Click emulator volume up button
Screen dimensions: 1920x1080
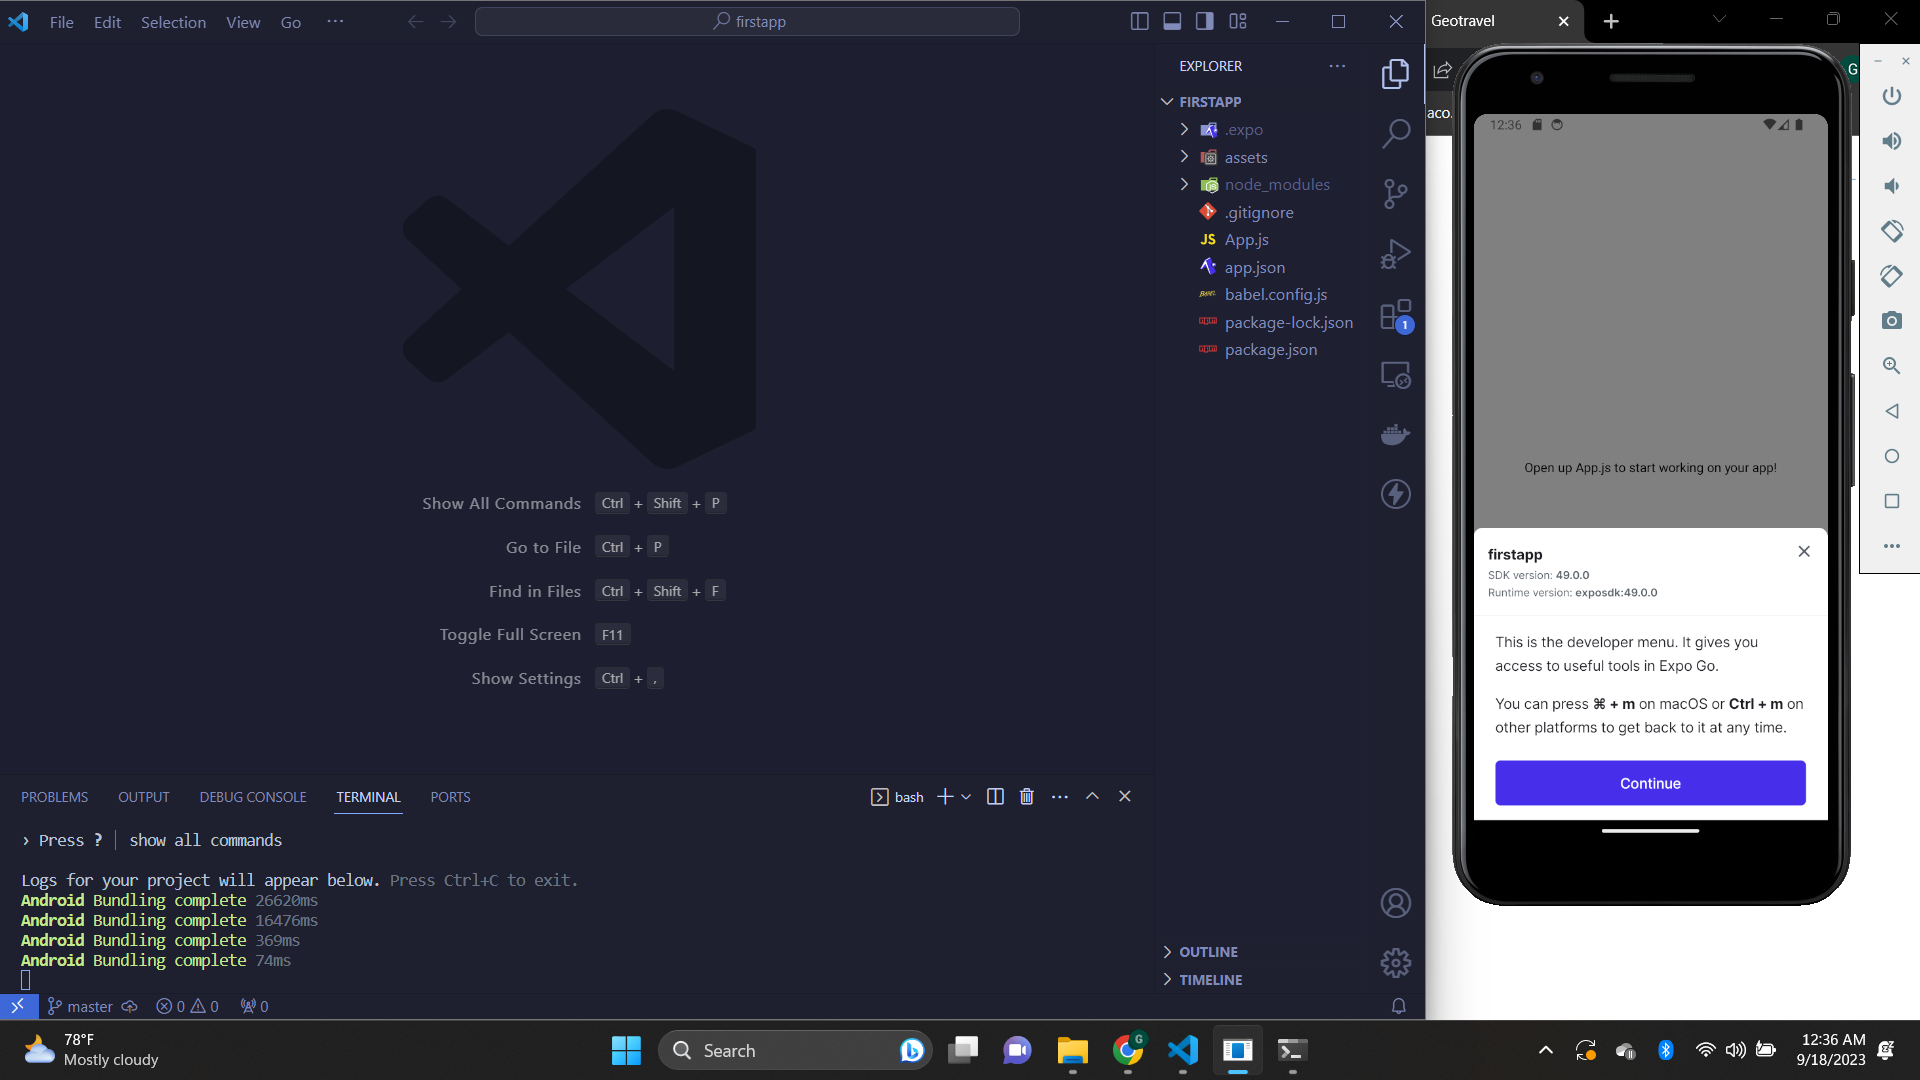pyautogui.click(x=1891, y=141)
